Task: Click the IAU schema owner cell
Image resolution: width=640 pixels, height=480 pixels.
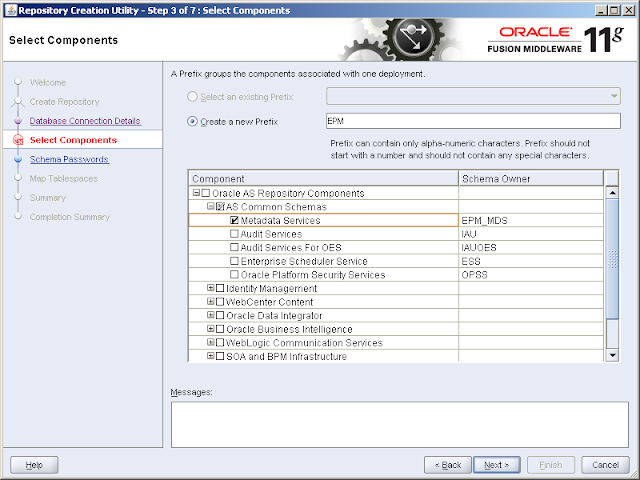Action: pyautogui.click(x=531, y=234)
